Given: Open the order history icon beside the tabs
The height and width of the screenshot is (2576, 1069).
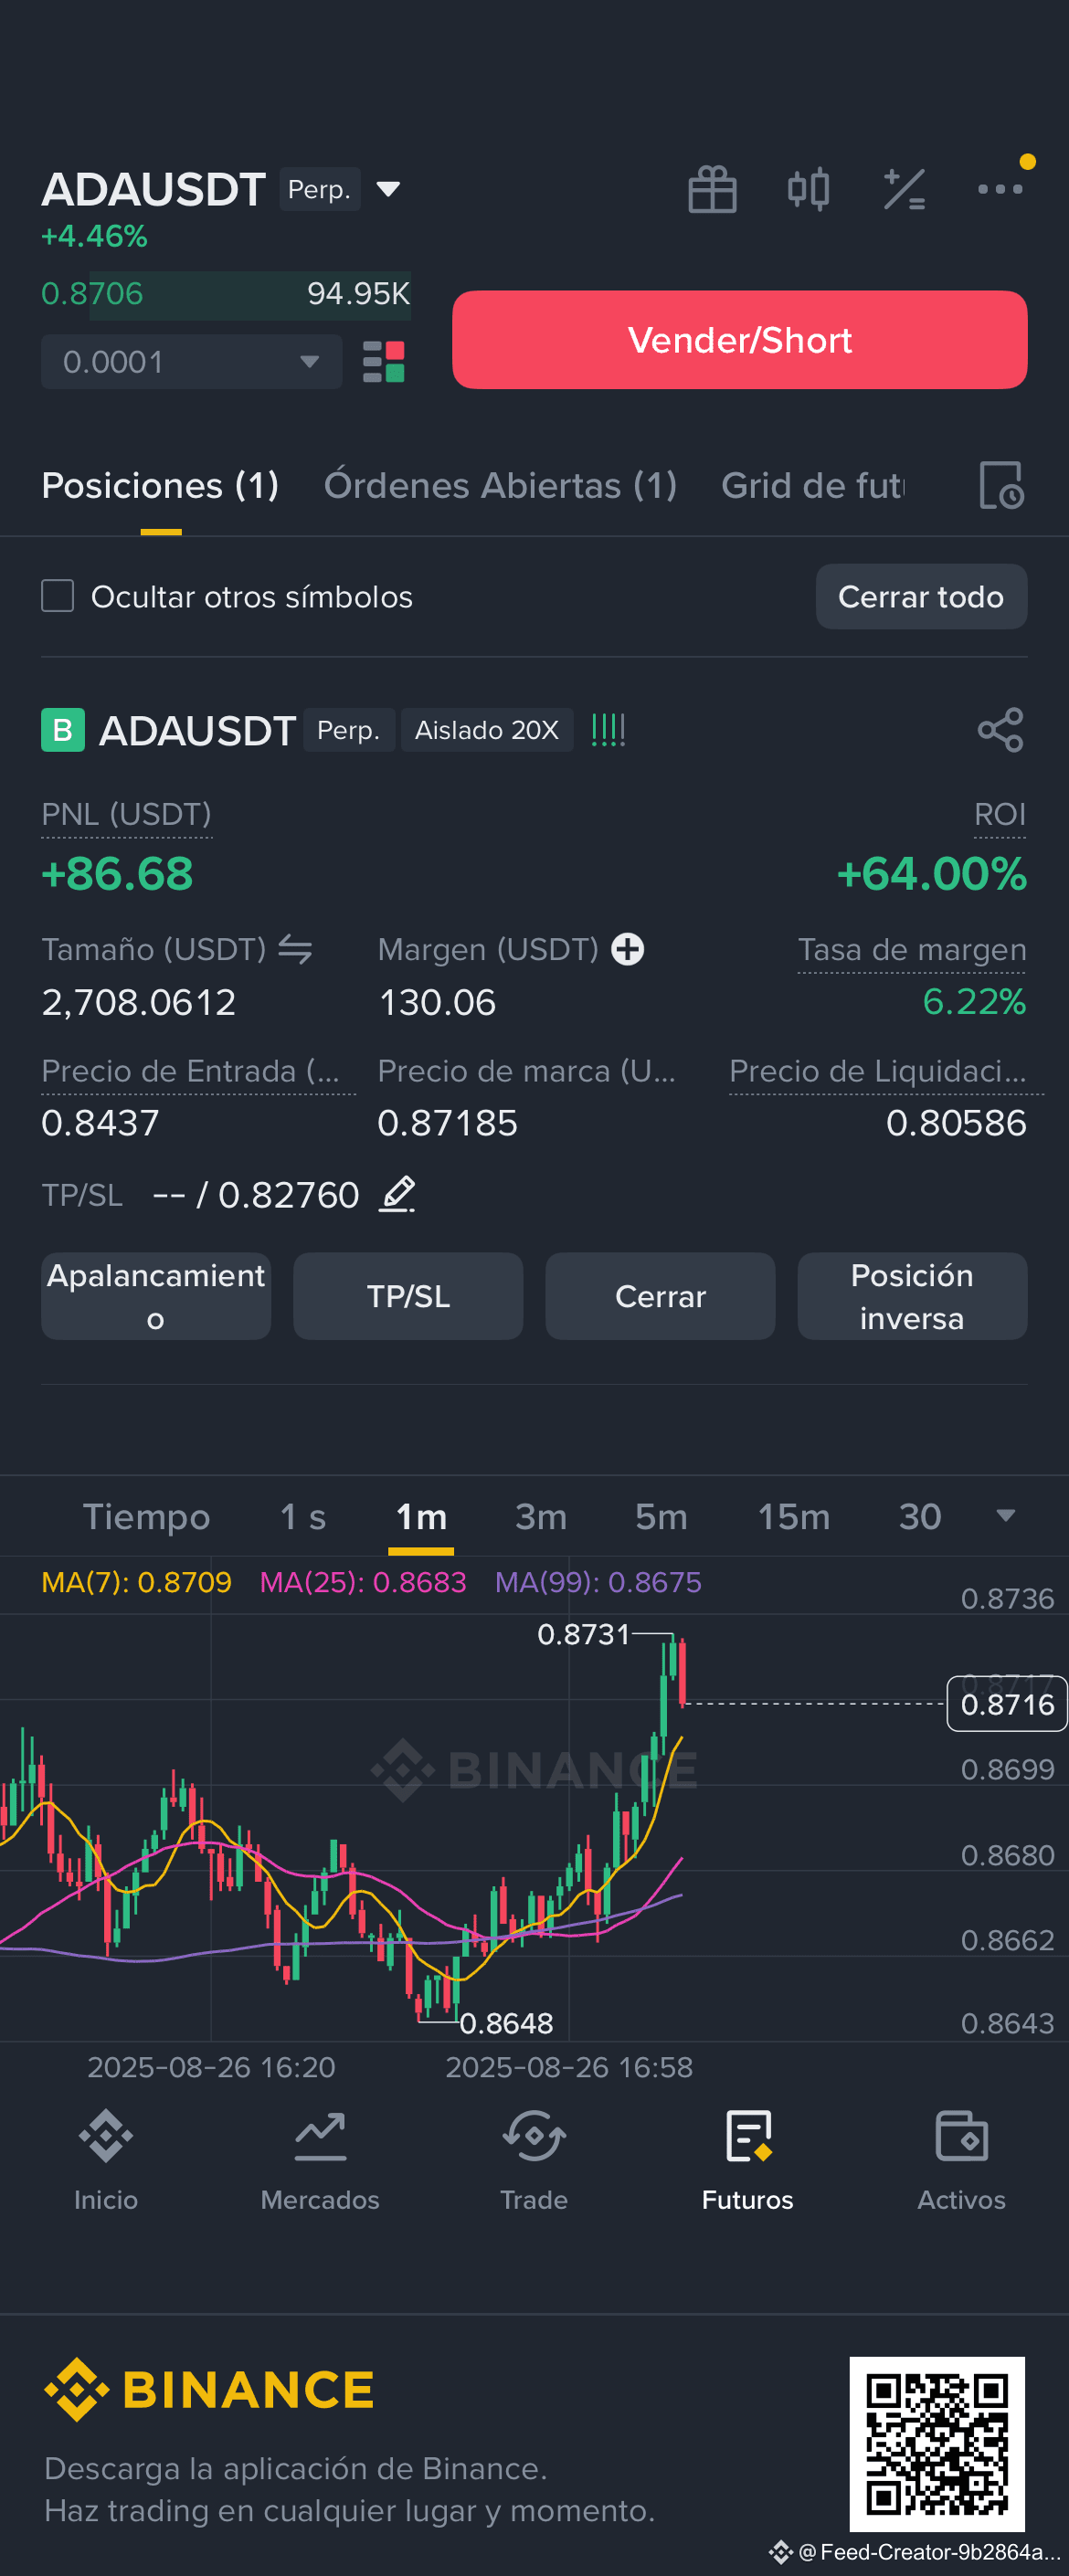Looking at the screenshot, I should 1001,485.
